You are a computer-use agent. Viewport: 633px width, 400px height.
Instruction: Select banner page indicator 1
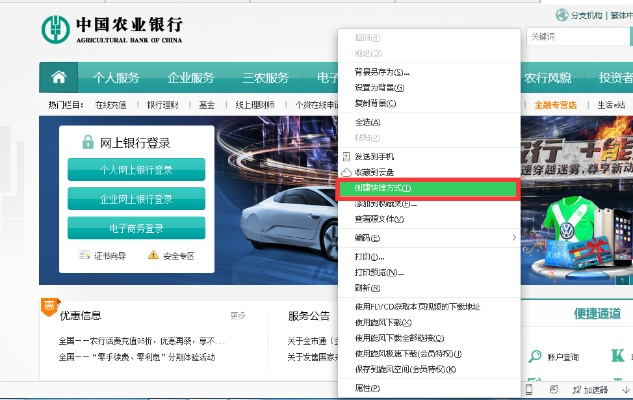pyautogui.click(x=622, y=280)
